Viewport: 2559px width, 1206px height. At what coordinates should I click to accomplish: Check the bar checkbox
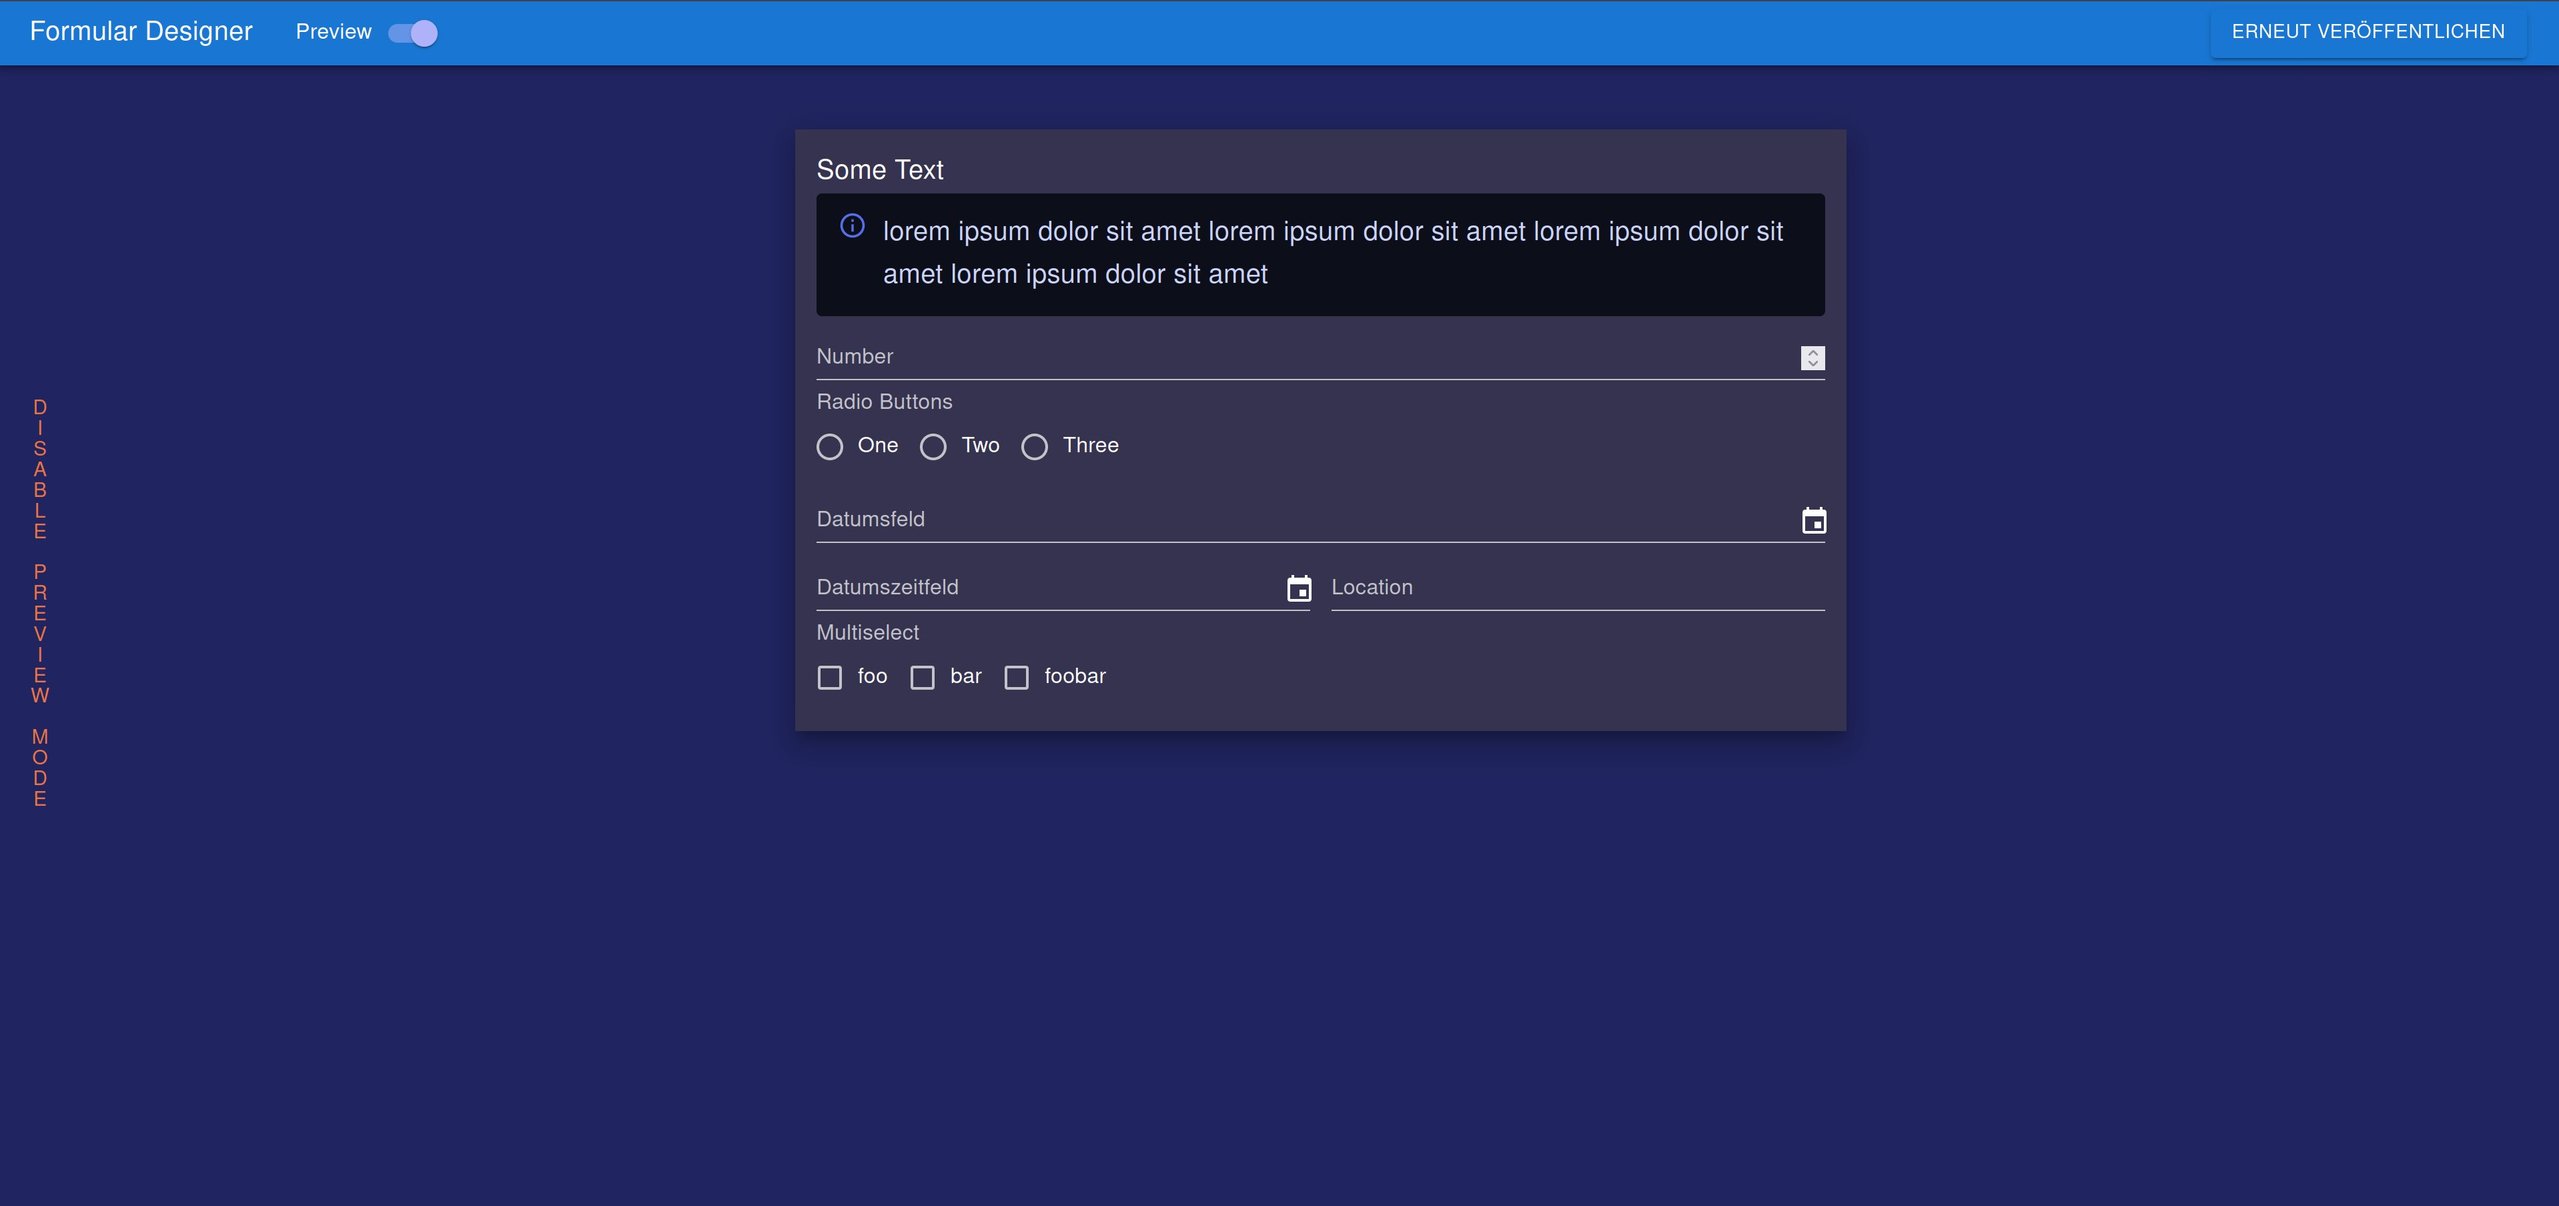(x=923, y=678)
